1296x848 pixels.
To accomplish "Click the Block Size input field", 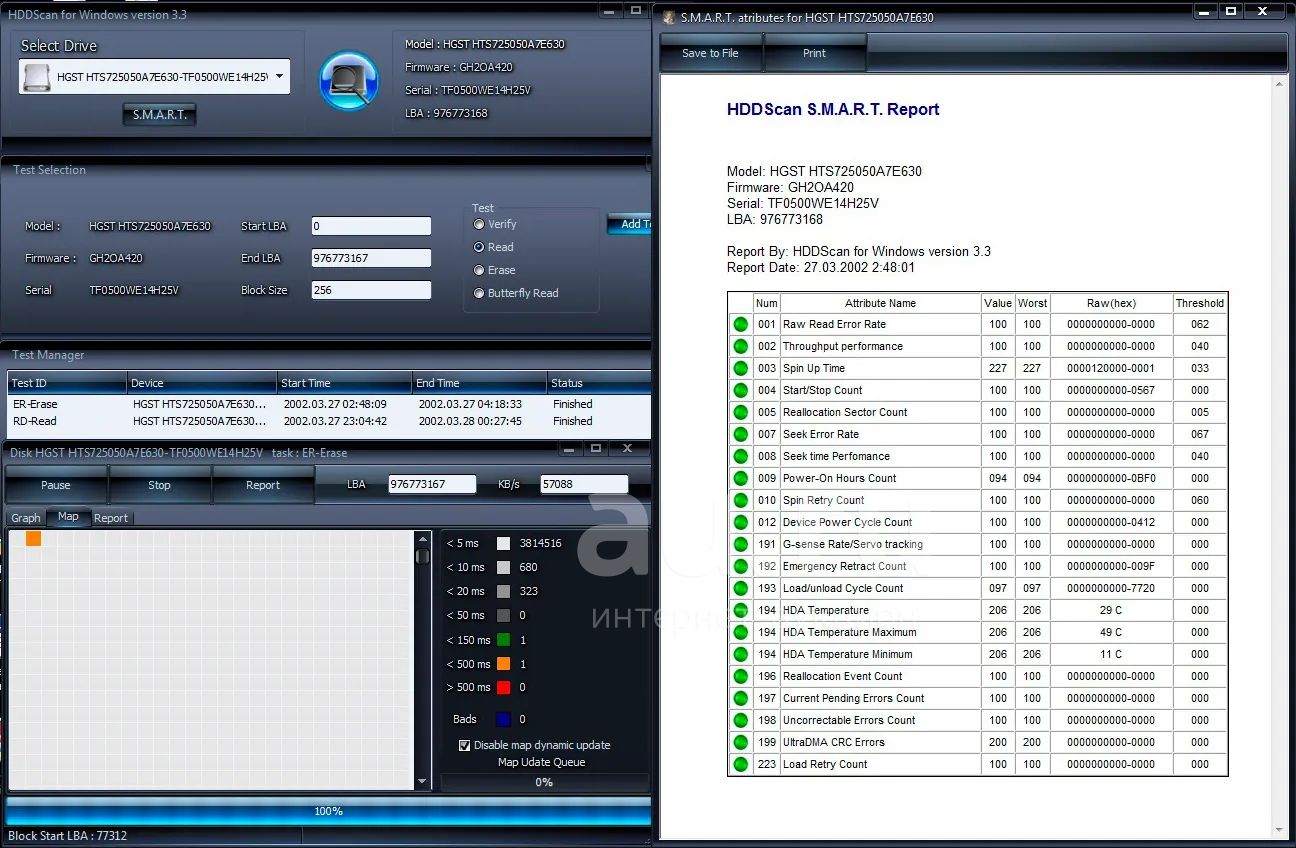I will 371,290.
